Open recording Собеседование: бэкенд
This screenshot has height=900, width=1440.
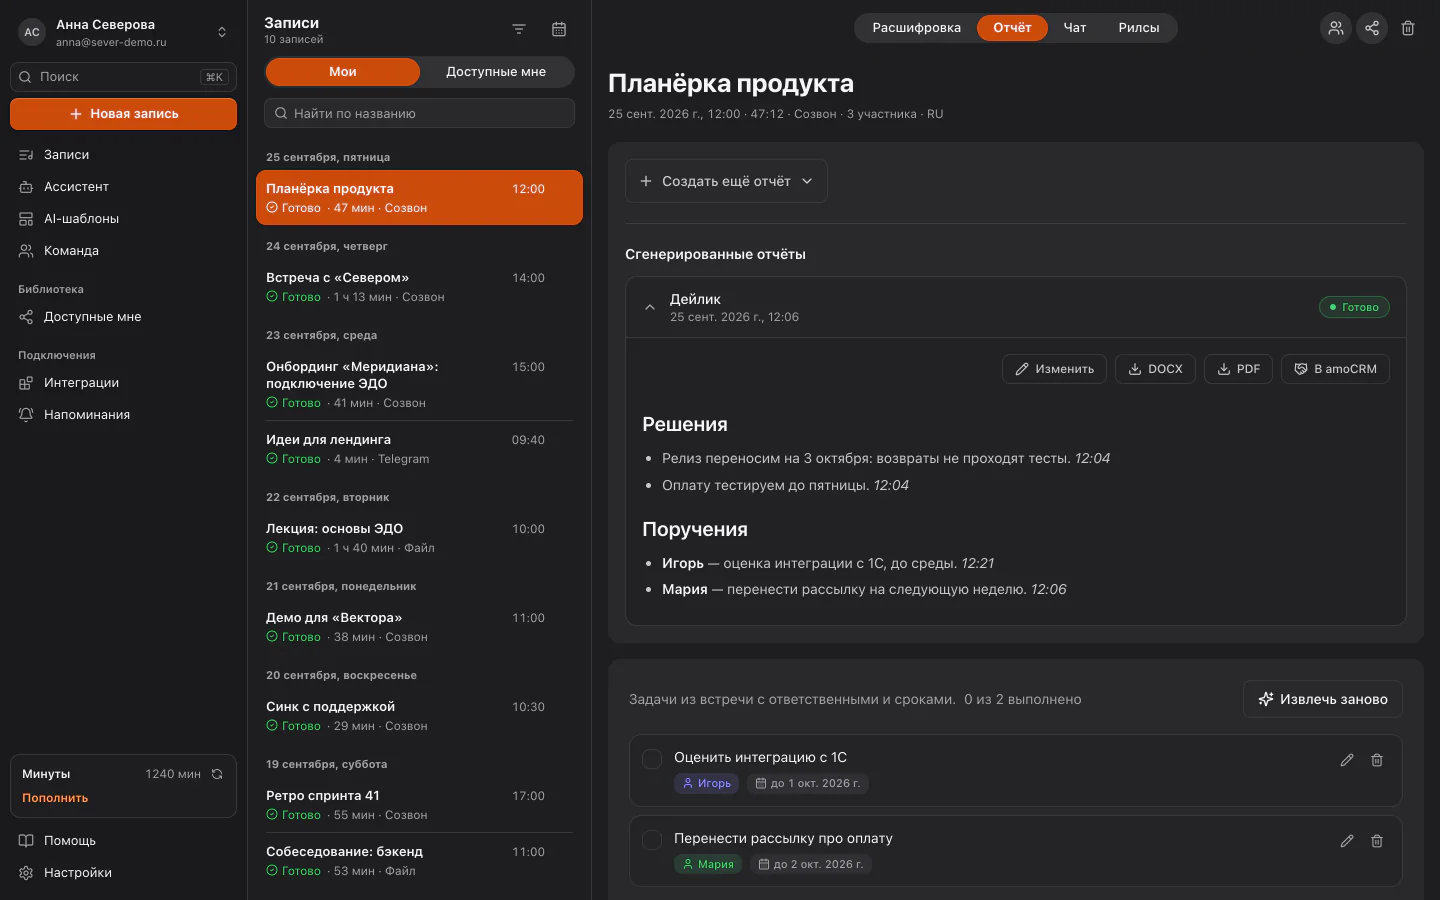coord(419,861)
